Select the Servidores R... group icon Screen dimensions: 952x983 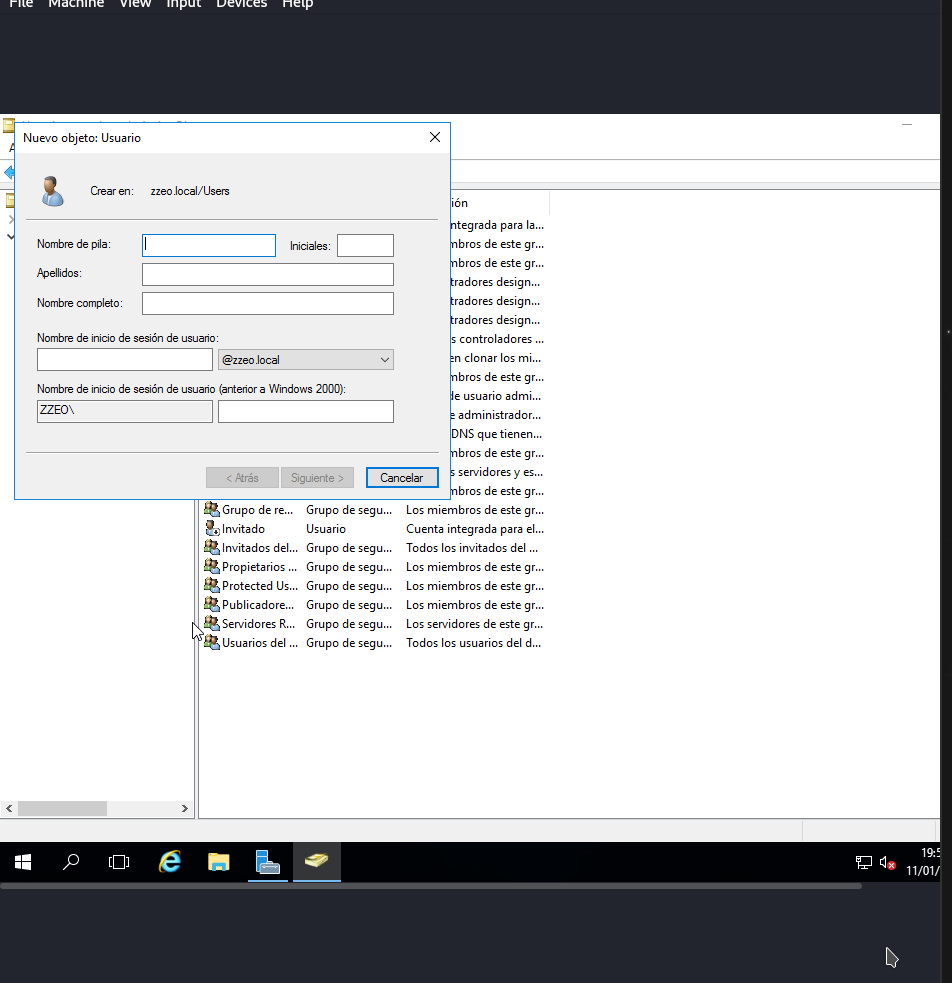coord(212,623)
